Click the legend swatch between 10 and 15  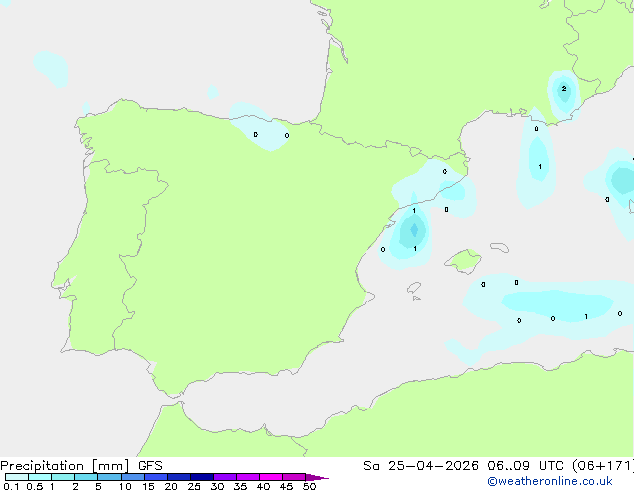[x=132, y=477]
